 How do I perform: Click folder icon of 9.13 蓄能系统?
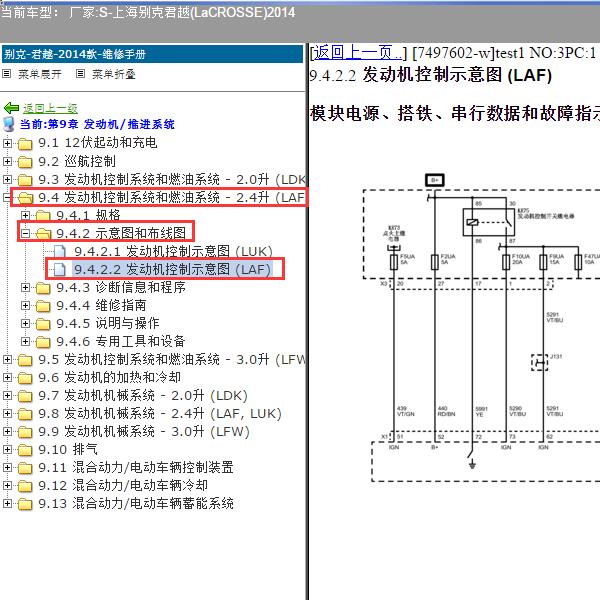coord(25,504)
